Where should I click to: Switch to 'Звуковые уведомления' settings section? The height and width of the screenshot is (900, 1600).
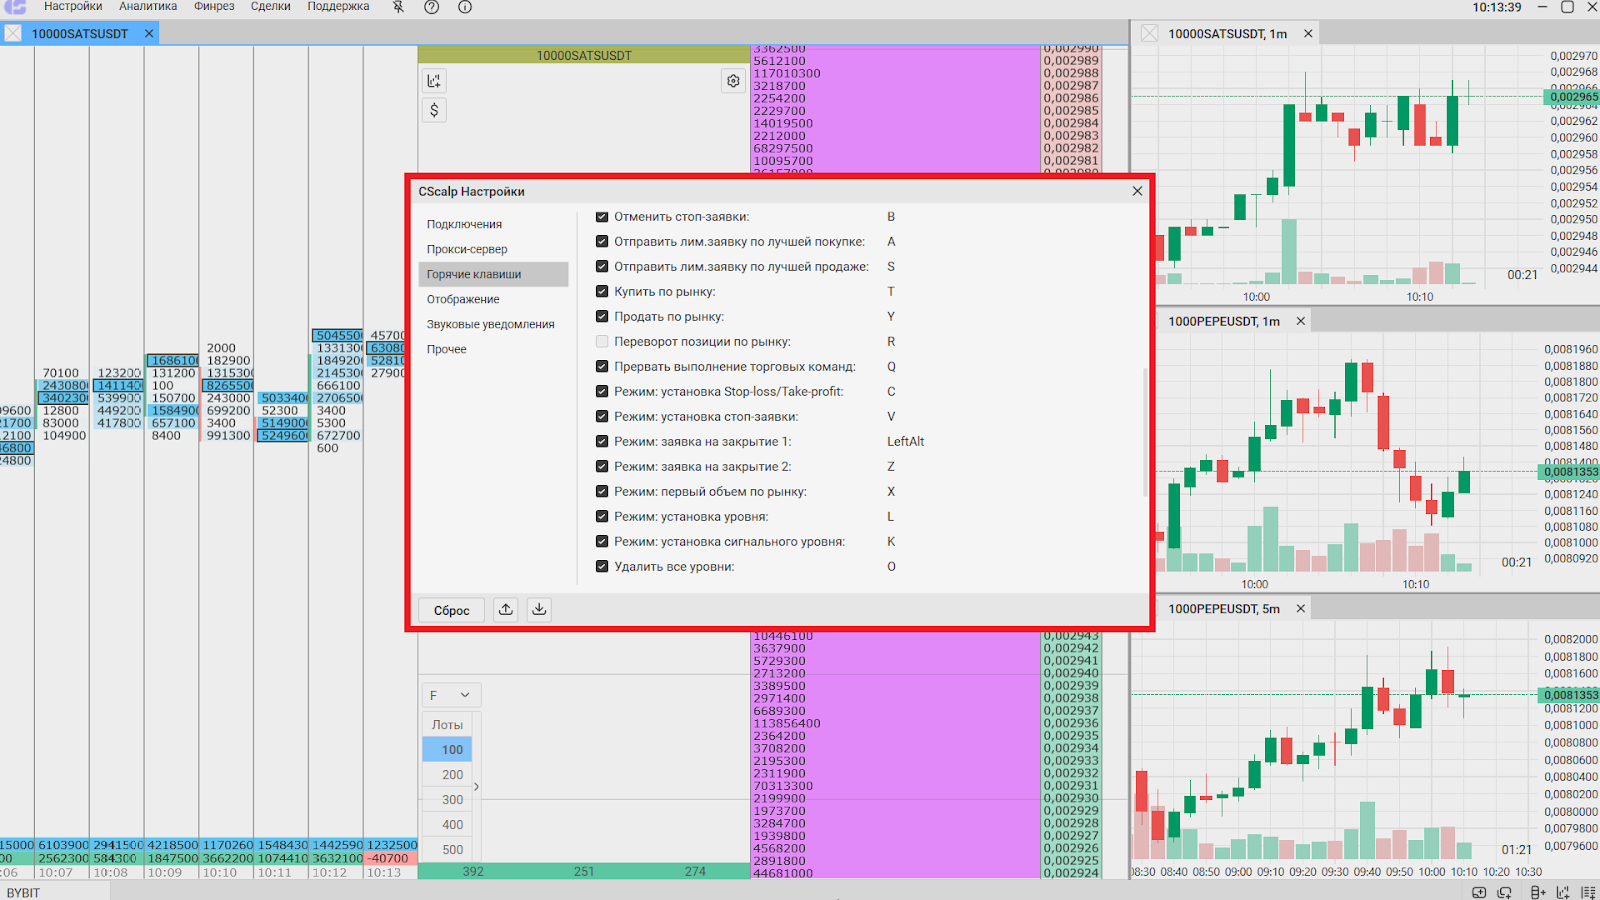490,324
